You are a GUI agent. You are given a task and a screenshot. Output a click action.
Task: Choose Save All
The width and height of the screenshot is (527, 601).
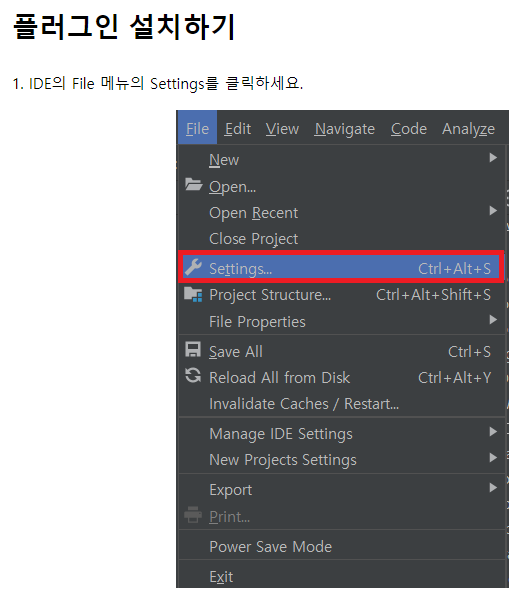click(x=341, y=351)
